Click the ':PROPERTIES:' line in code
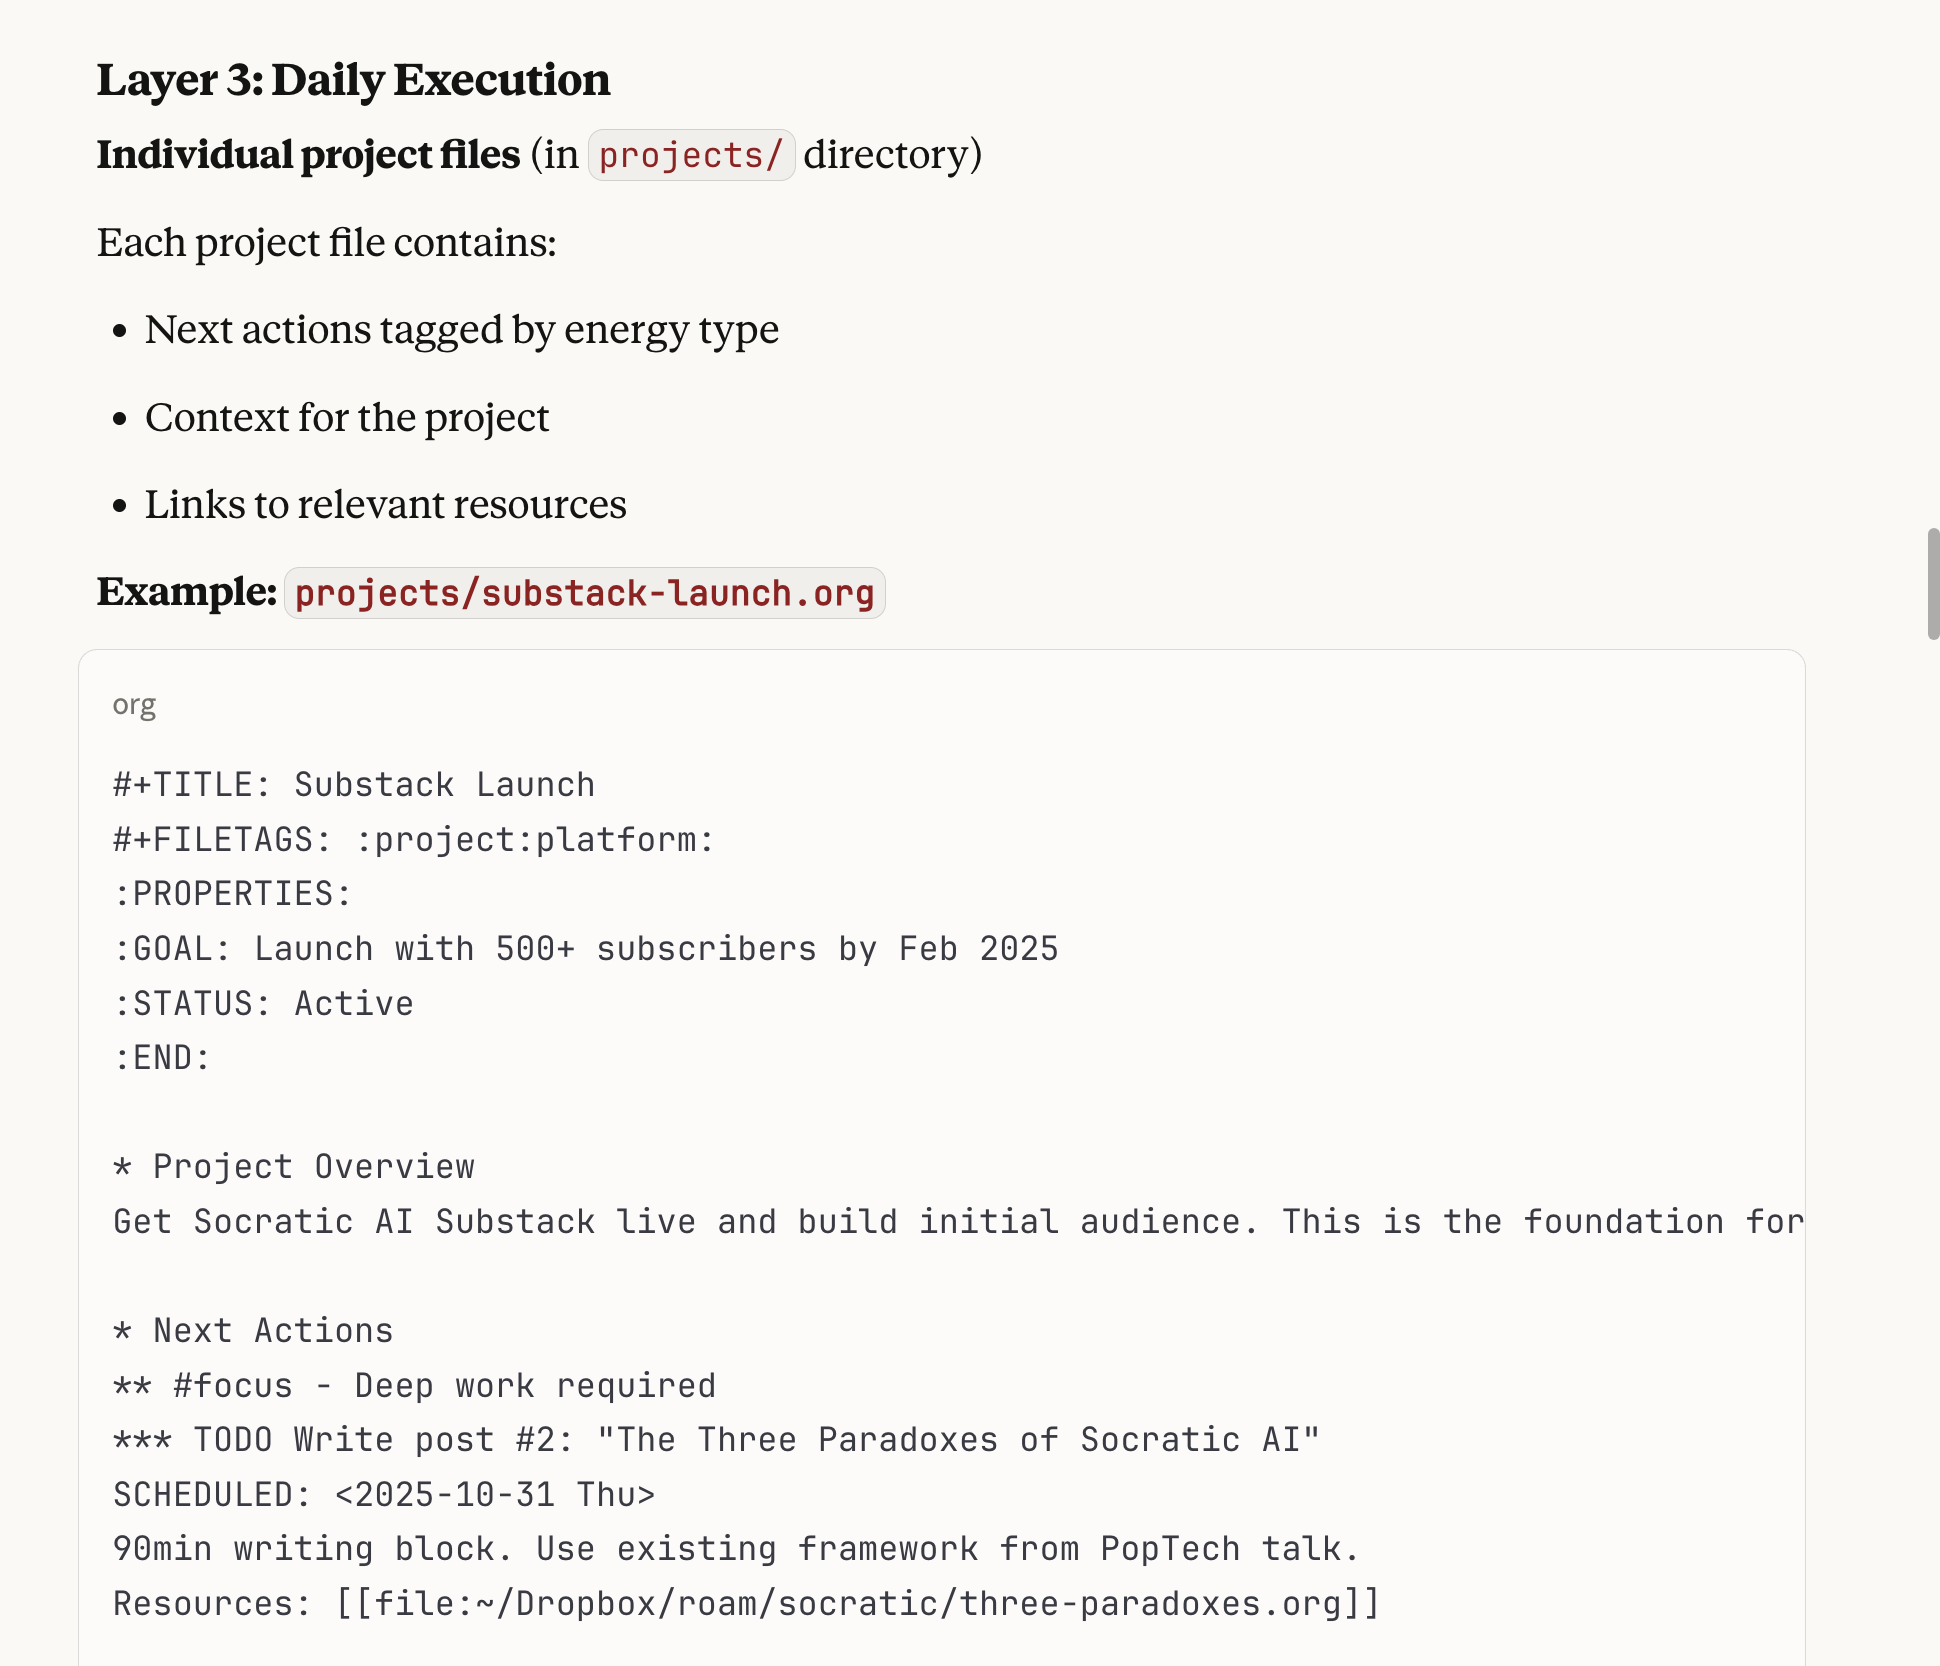 232,894
